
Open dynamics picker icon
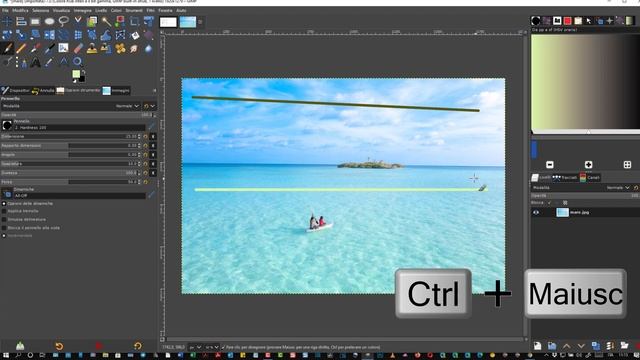(x=7, y=194)
